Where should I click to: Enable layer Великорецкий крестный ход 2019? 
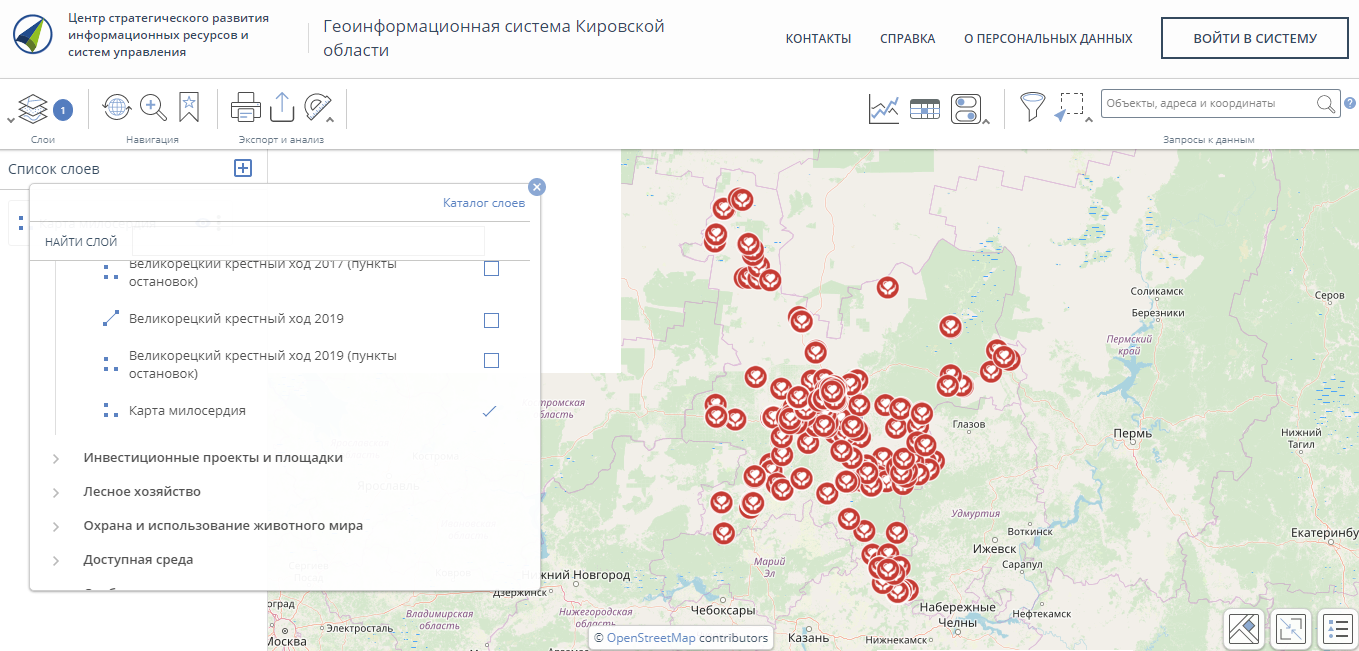[490, 320]
